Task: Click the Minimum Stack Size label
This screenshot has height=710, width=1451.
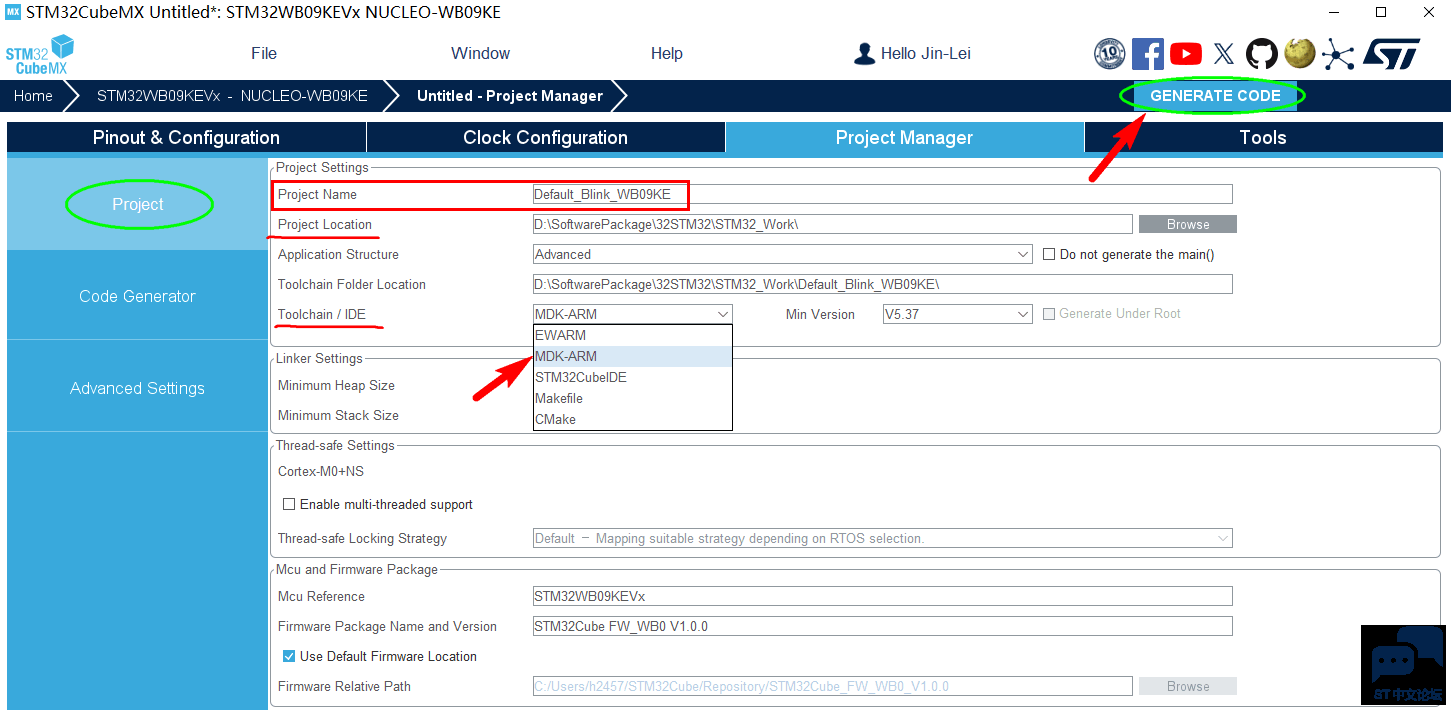Action: (x=338, y=415)
